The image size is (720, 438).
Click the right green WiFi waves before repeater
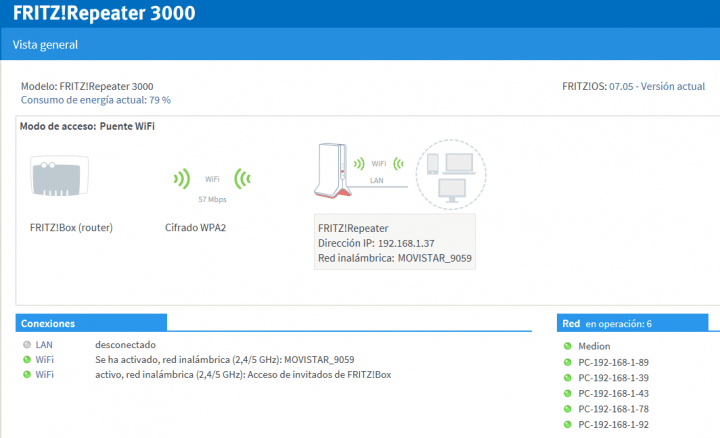242,179
